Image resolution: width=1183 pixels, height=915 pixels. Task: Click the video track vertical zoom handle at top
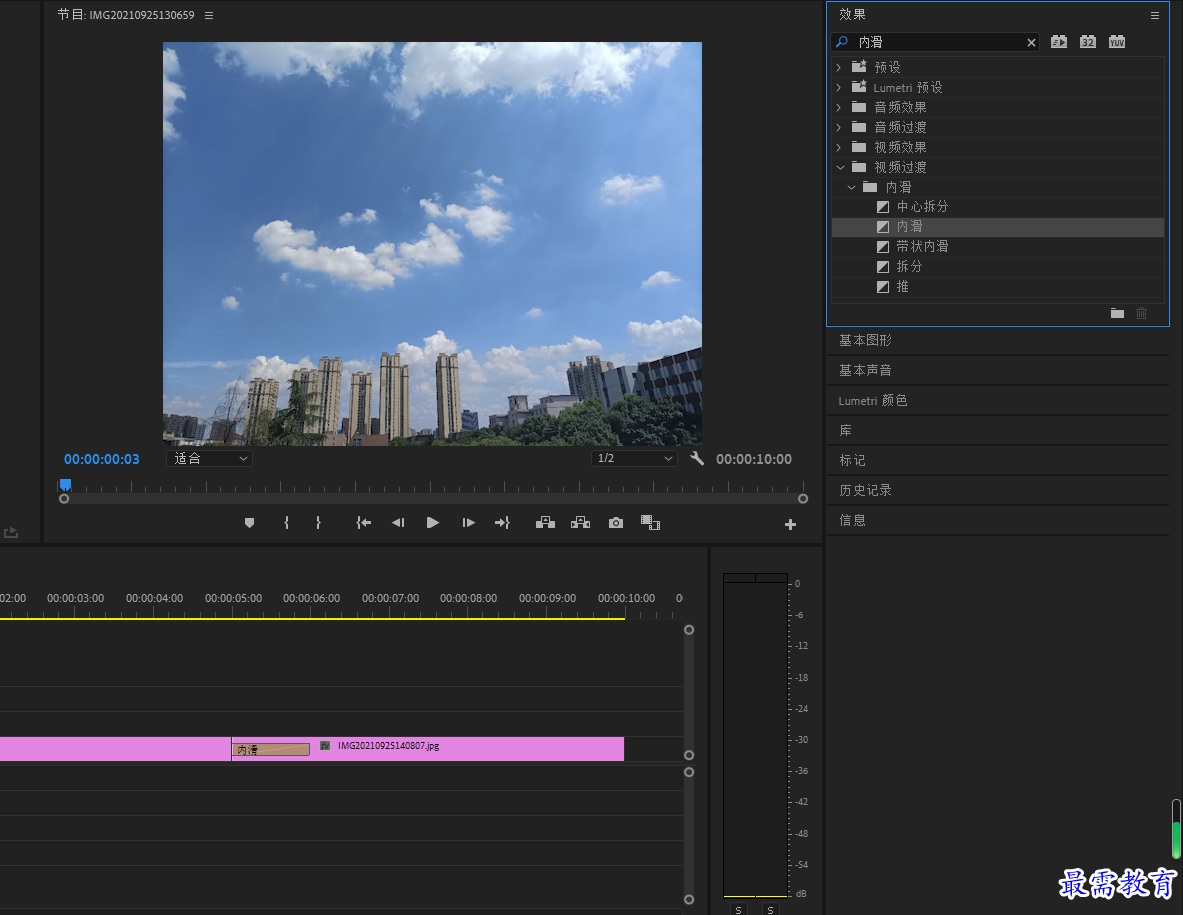[689, 630]
